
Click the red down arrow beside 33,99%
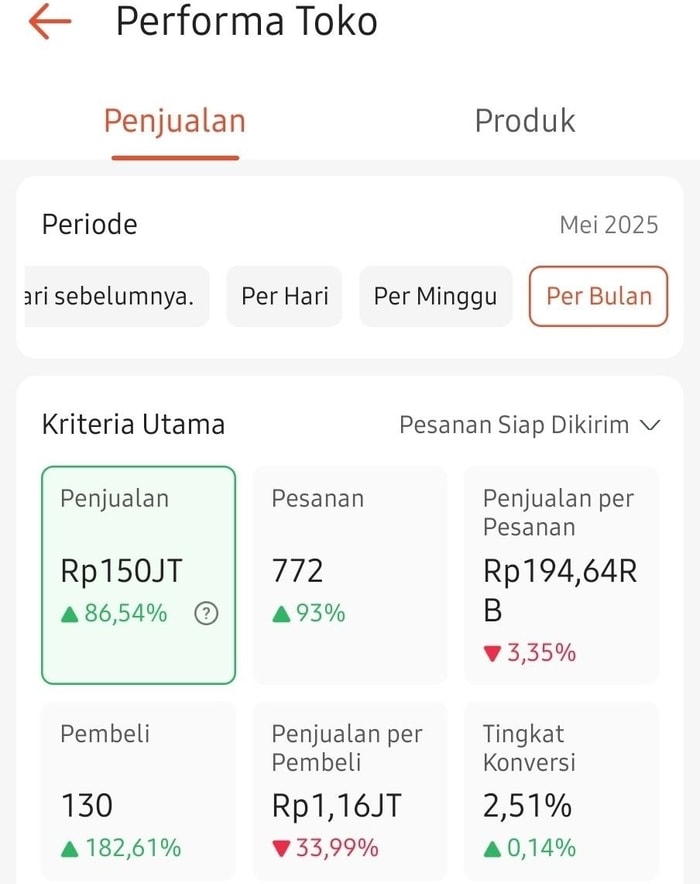click(281, 849)
